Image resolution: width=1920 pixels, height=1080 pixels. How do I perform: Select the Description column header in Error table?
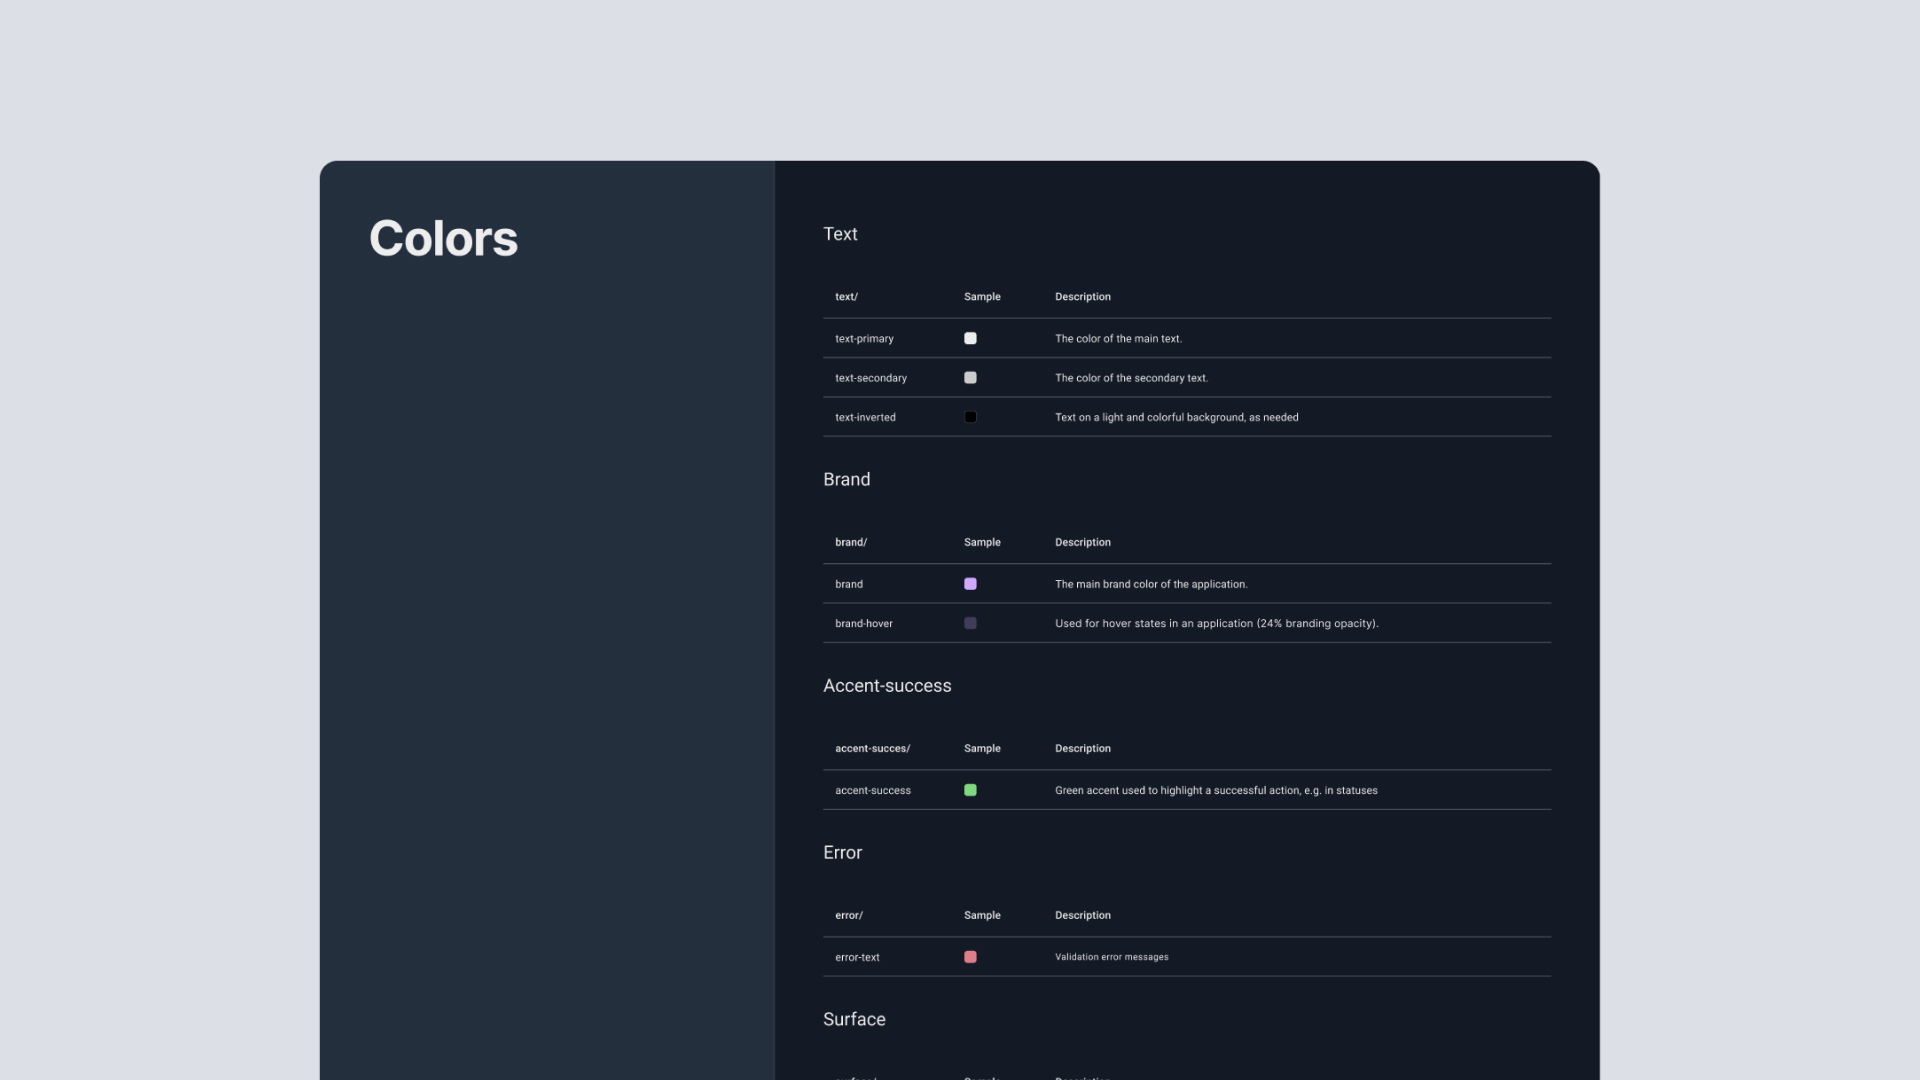(1083, 914)
